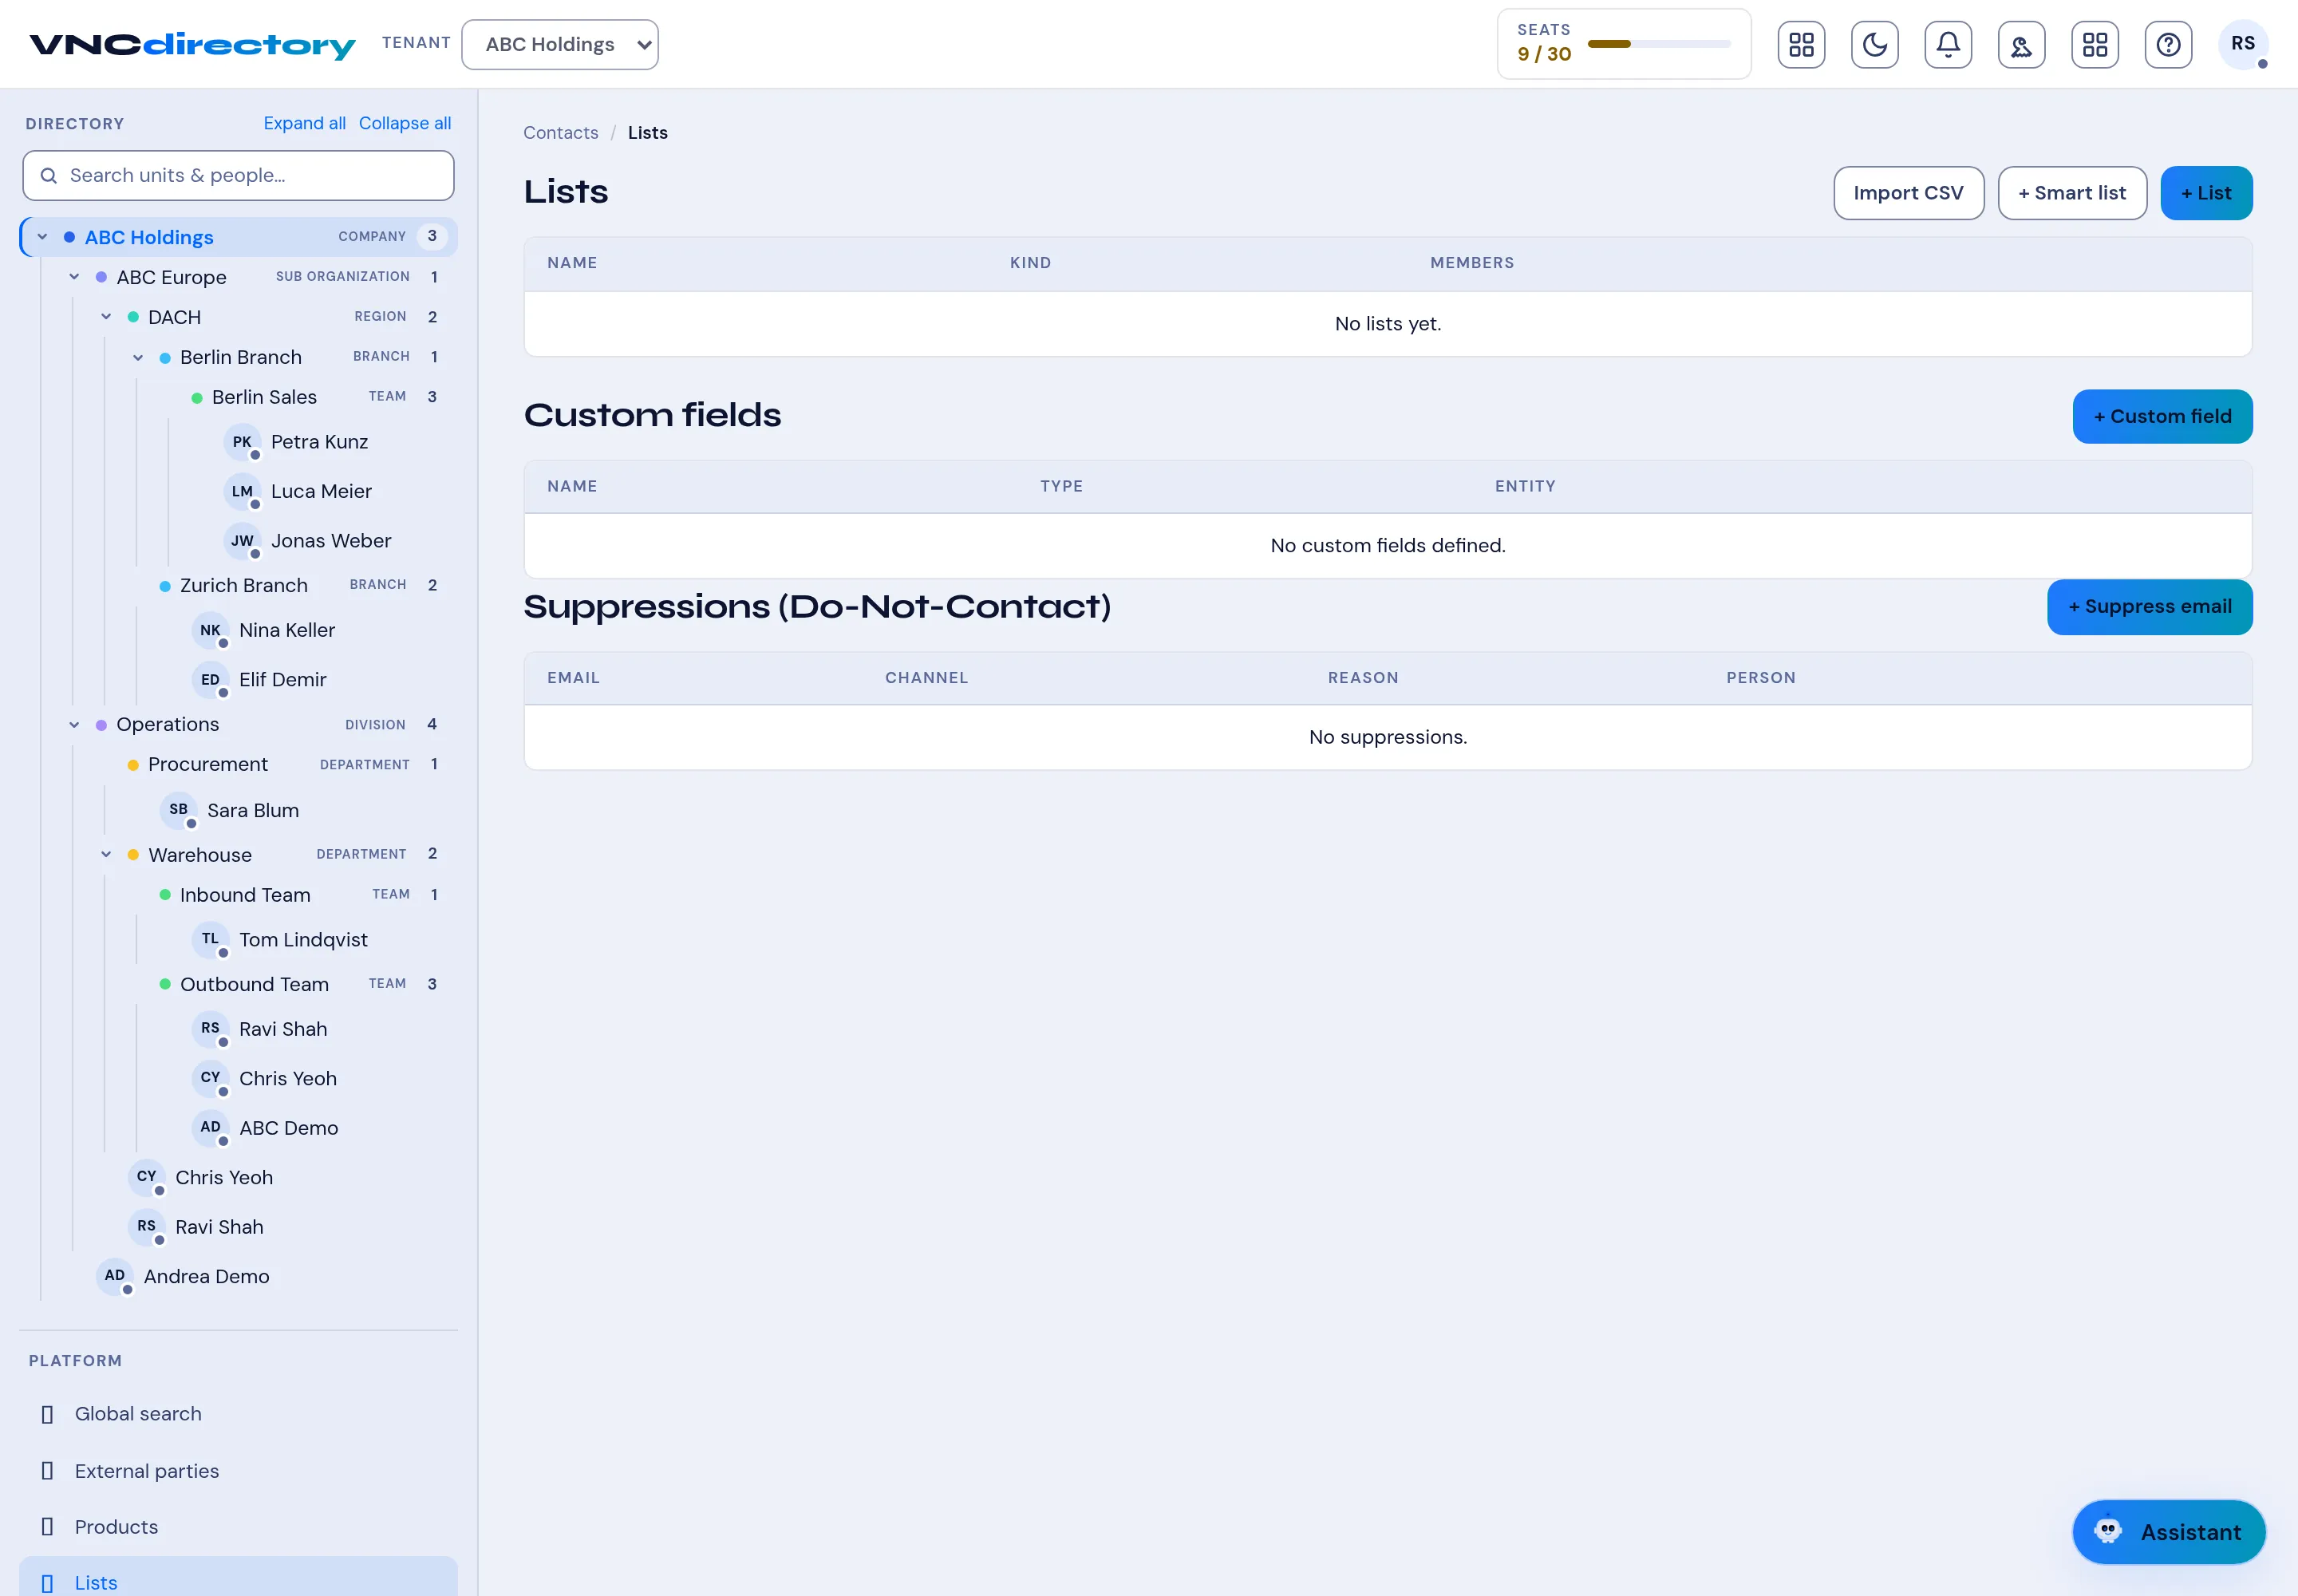
Task: Collapse the DACH region chevron
Action: [x=106, y=317]
